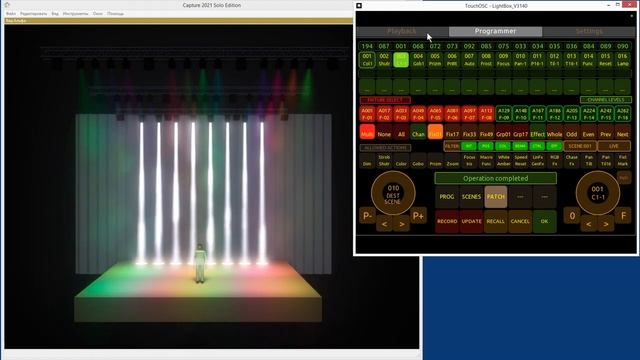Image resolution: width=640 pixels, height=360 pixels.
Task: Open the Инструменты menu in Capture
Action: (x=76, y=13)
